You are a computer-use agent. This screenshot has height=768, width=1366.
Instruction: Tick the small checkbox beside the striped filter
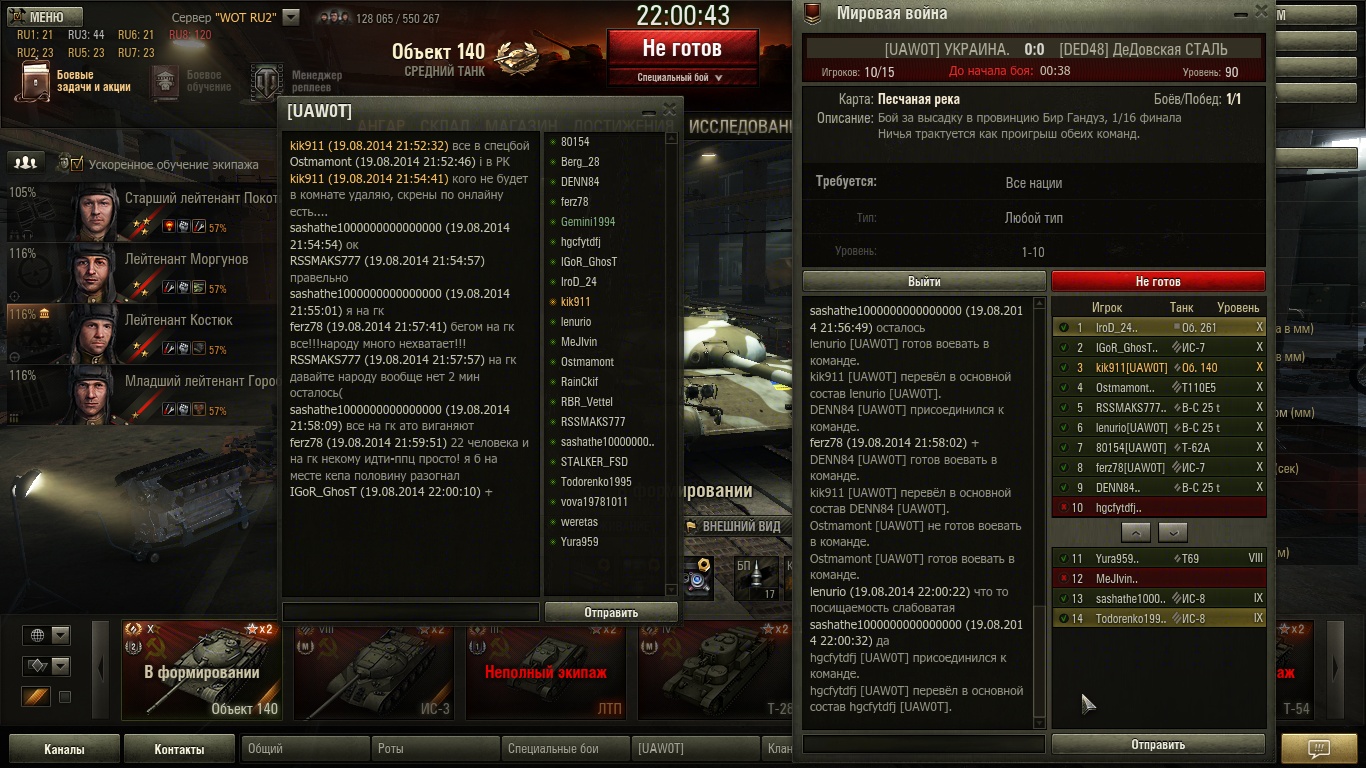point(65,697)
